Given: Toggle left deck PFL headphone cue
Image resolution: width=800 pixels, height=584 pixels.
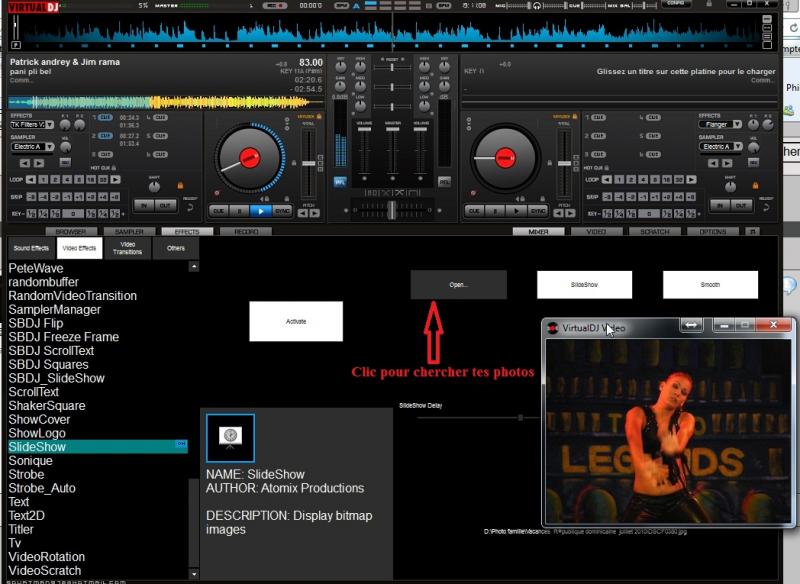Looking at the screenshot, I should coord(340,182).
